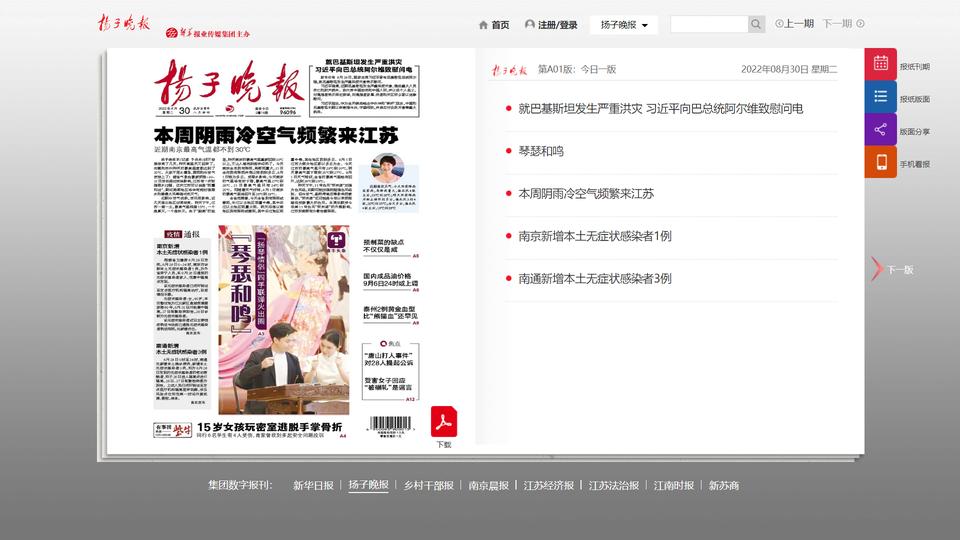The width and height of the screenshot is (960, 540).
Task: Click the Pakistan flood article on page image
Action: 364,87
